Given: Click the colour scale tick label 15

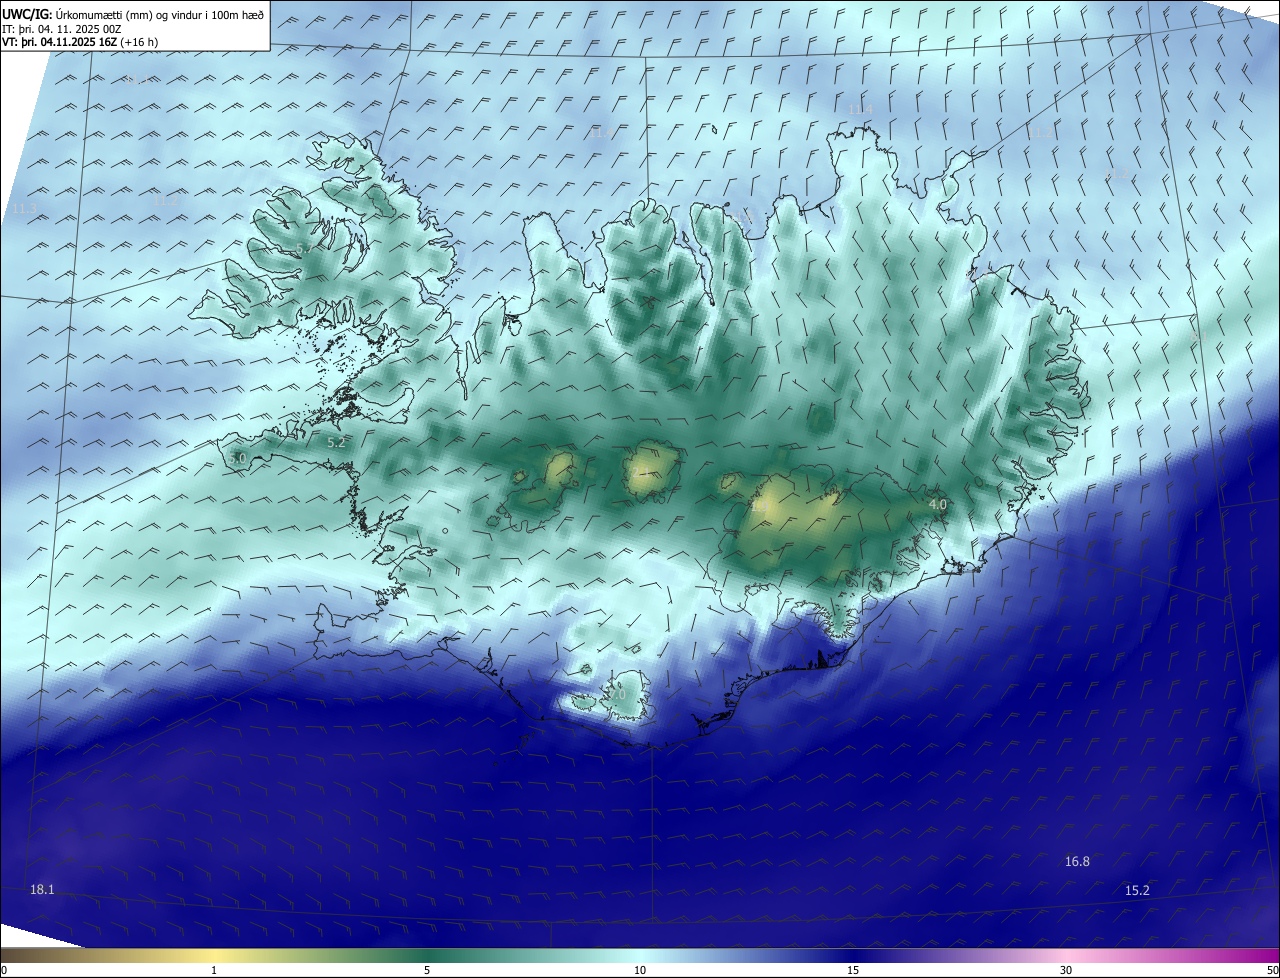Looking at the screenshot, I should [x=853, y=970].
